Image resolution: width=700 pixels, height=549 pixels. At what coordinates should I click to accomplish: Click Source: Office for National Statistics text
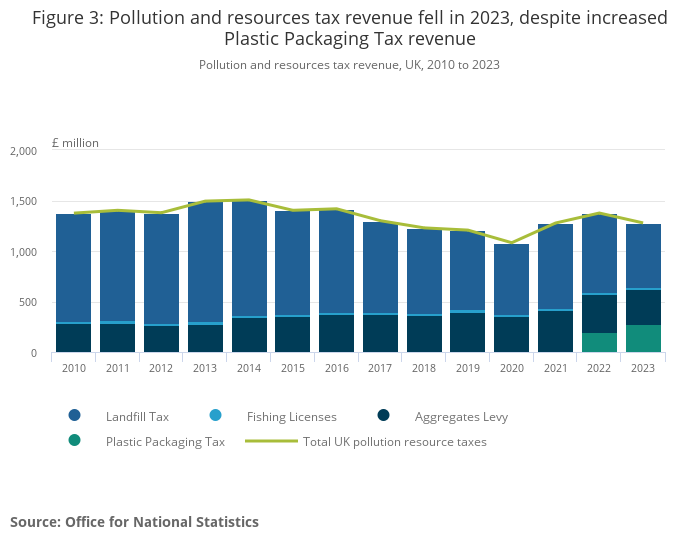[134, 522]
